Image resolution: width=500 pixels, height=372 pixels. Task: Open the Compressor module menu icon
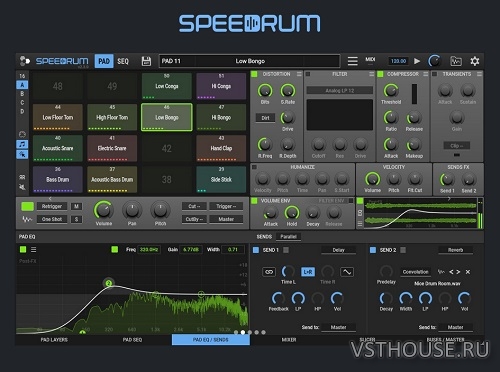pyautogui.click(x=426, y=74)
